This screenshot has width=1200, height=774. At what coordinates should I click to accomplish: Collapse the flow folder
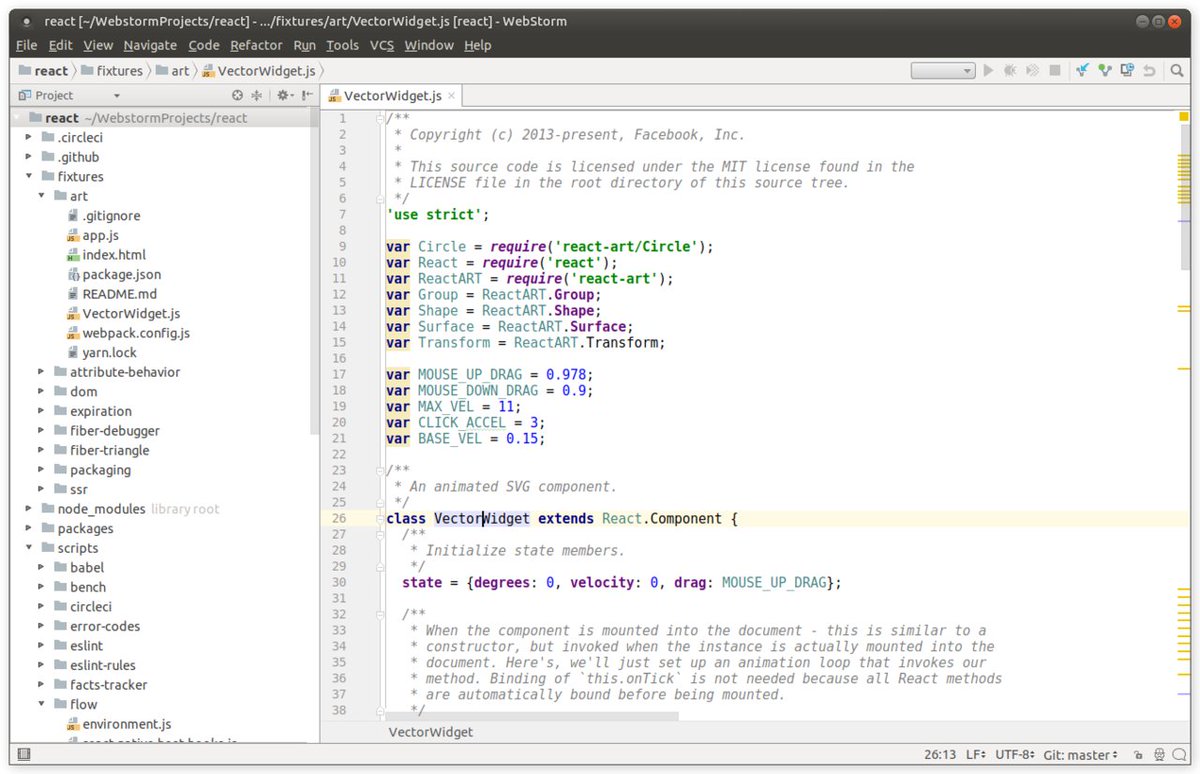41,704
